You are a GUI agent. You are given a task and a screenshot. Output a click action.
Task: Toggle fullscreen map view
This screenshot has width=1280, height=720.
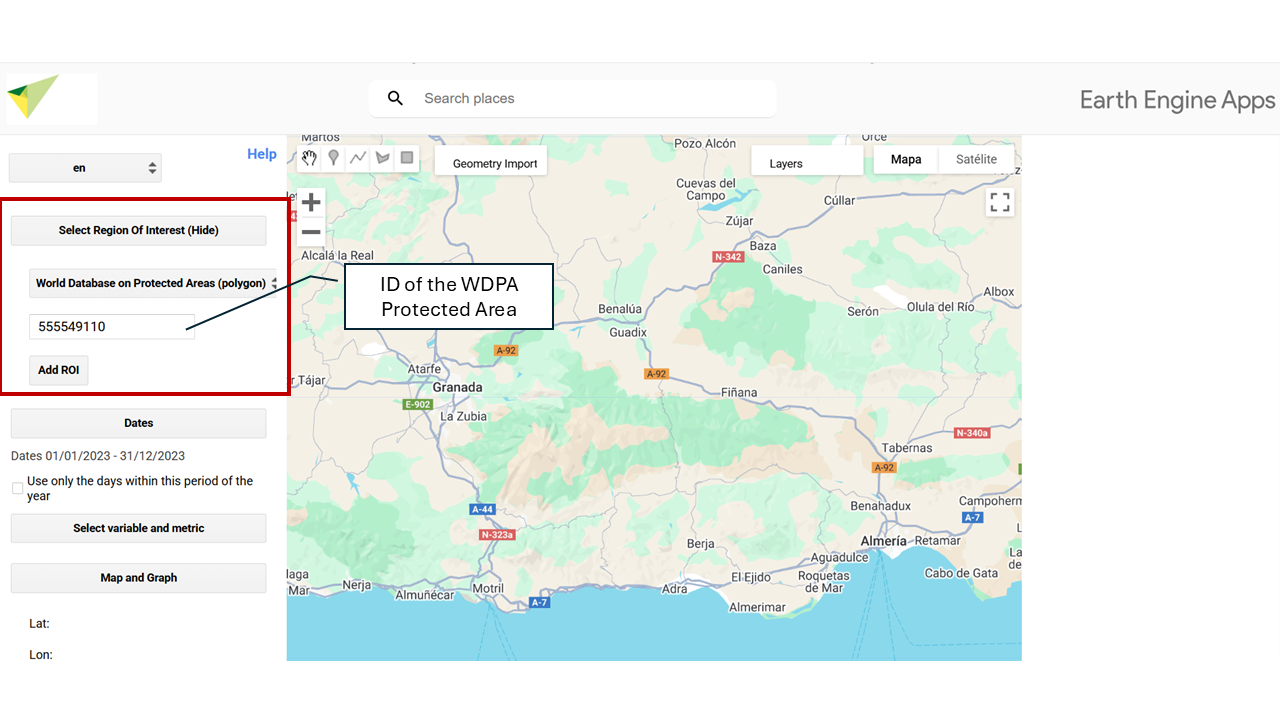click(x=999, y=202)
